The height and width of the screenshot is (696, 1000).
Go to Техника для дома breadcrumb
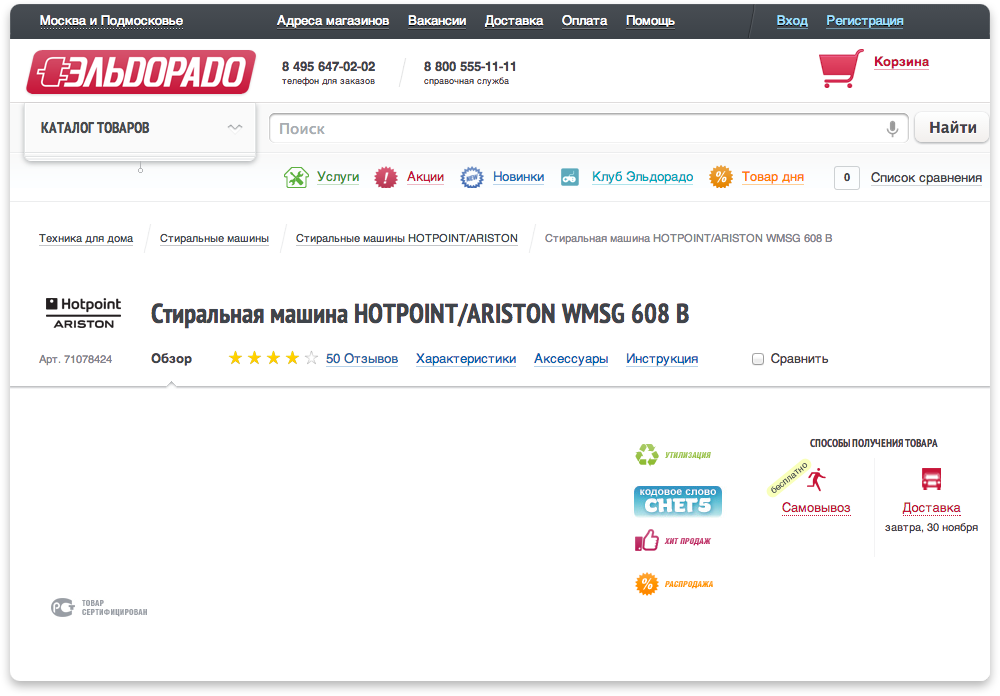[x=86, y=239]
